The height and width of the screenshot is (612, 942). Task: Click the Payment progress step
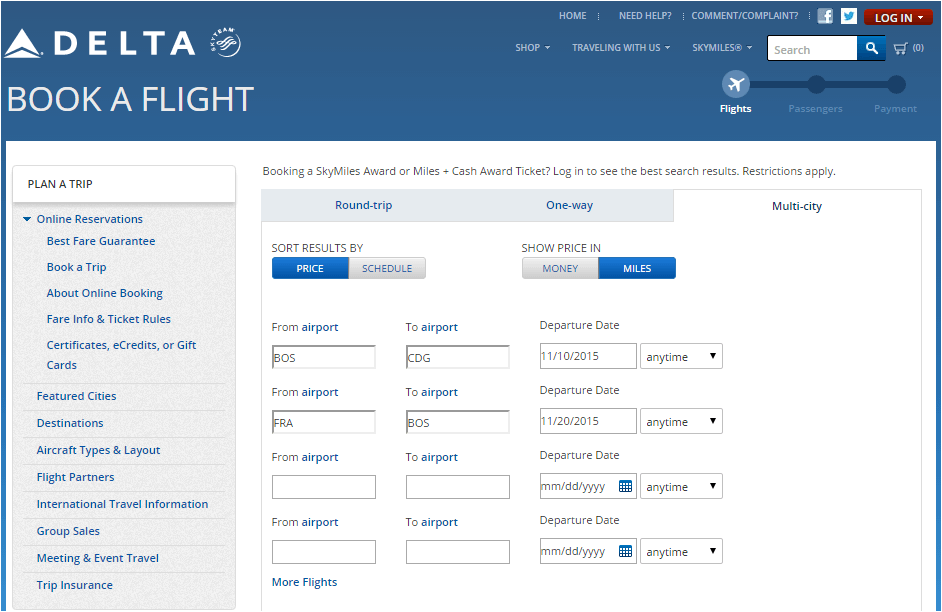pos(896,85)
